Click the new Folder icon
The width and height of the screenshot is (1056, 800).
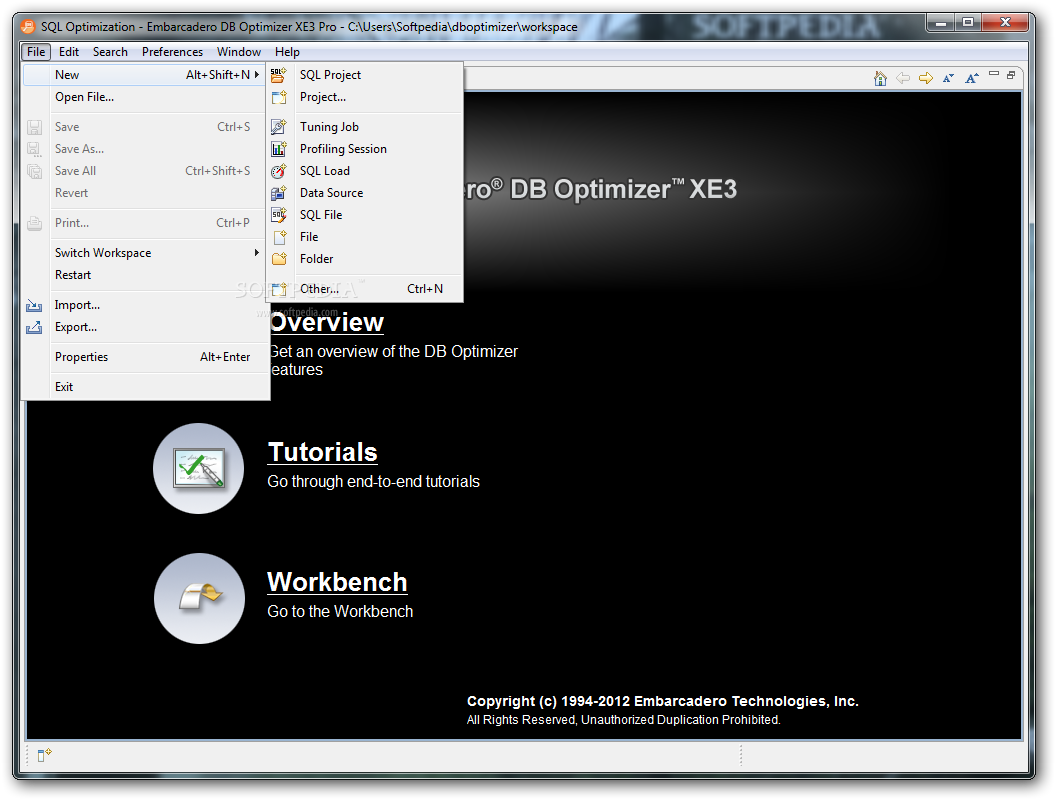coord(279,259)
